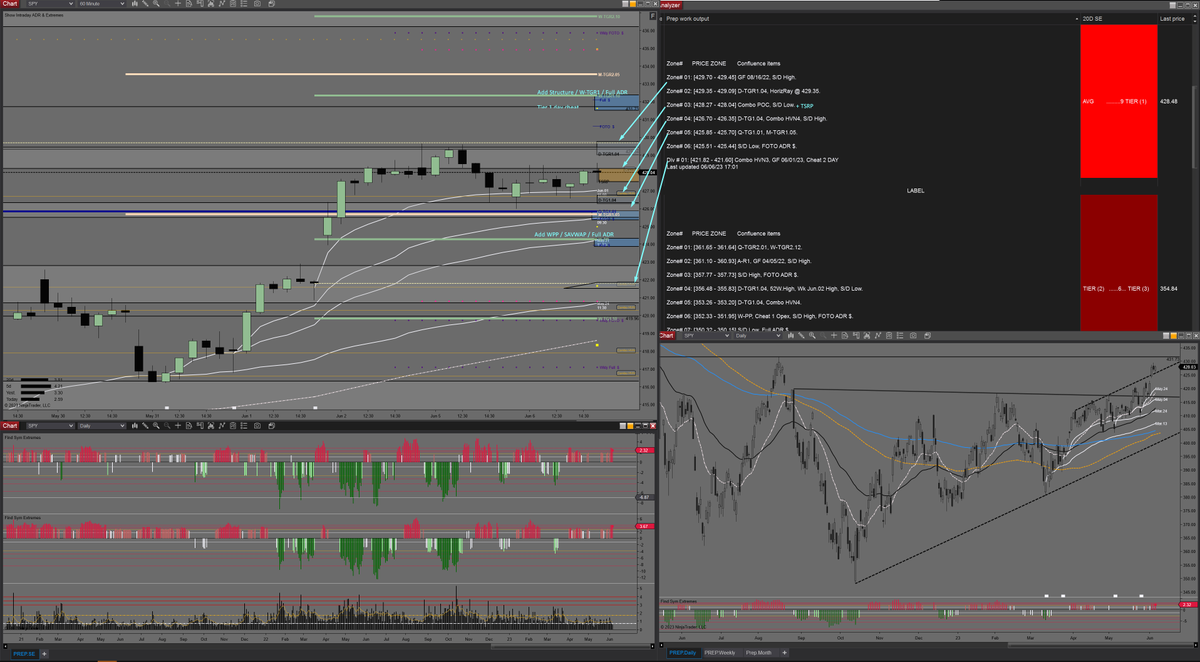Open Daily interval dropdown on PREP.SE chart

(102, 425)
